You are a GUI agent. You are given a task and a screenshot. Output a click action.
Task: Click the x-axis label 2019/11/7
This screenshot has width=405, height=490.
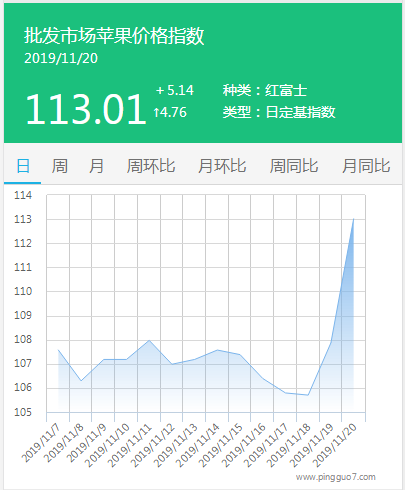[41, 443]
